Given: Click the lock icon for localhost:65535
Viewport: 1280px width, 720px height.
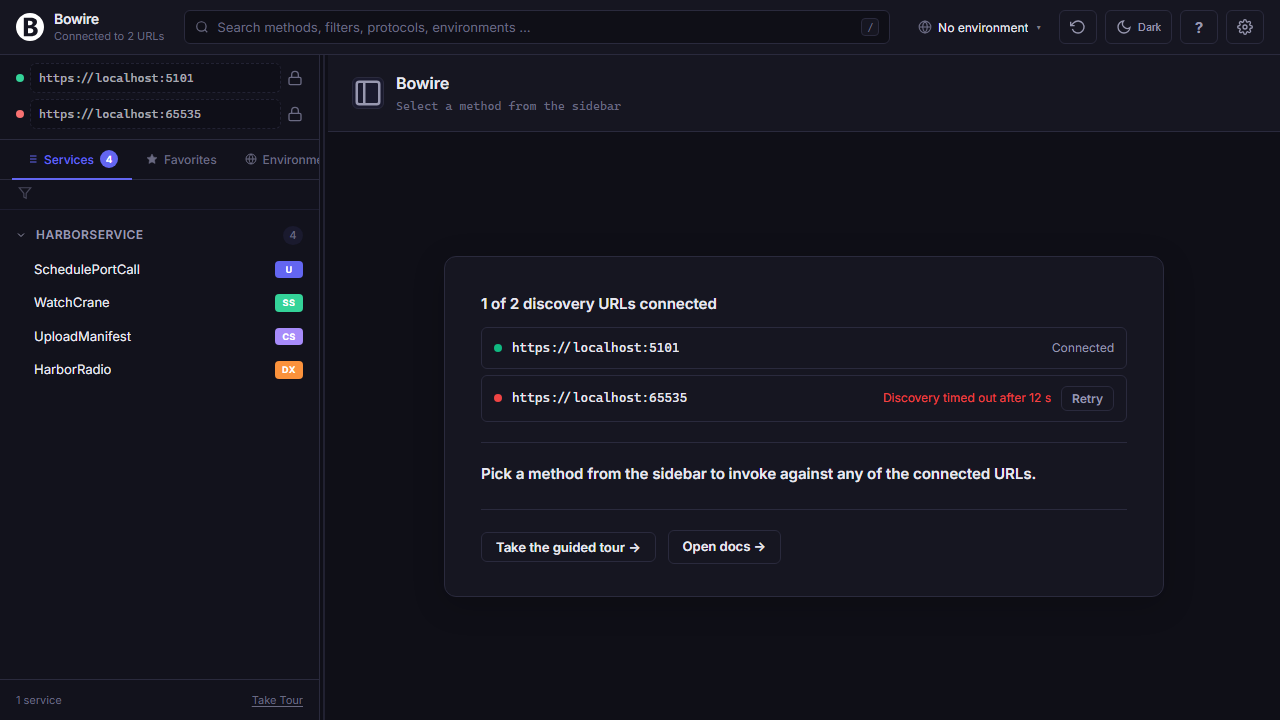Looking at the screenshot, I should tap(295, 114).
